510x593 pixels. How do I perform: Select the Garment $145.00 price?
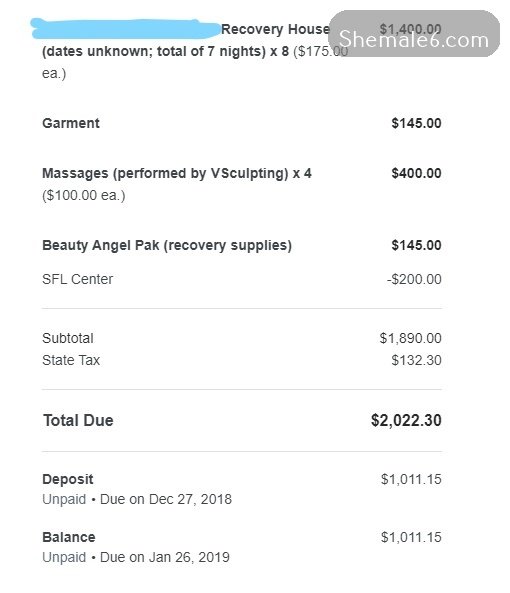pos(416,123)
